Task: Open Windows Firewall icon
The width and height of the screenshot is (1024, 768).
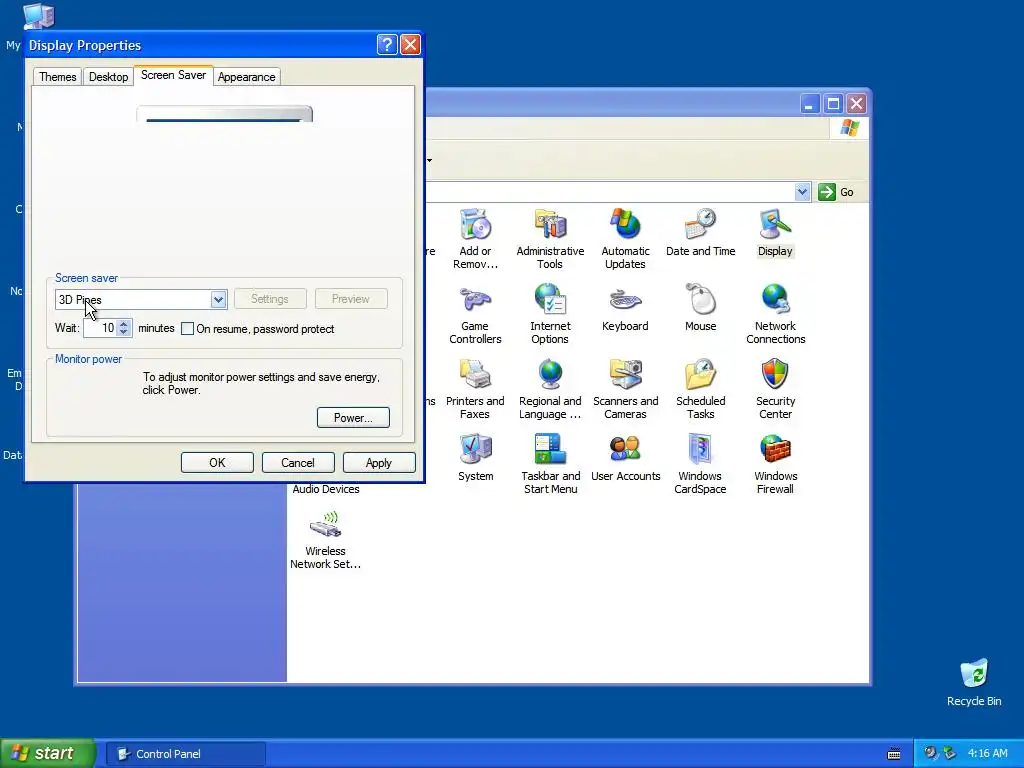Action: click(x=775, y=464)
